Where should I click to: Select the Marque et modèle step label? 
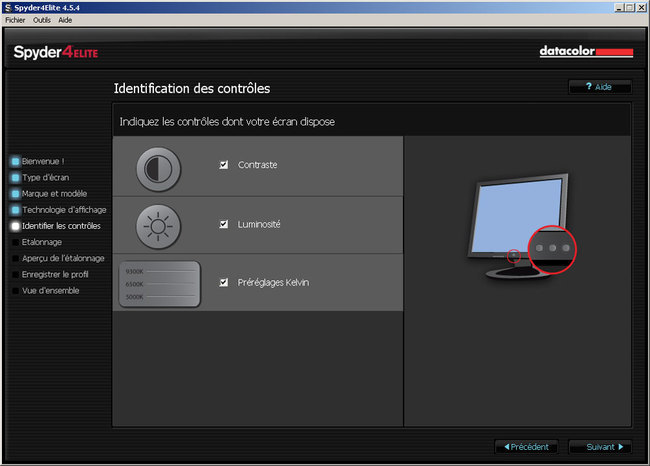click(54, 194)
